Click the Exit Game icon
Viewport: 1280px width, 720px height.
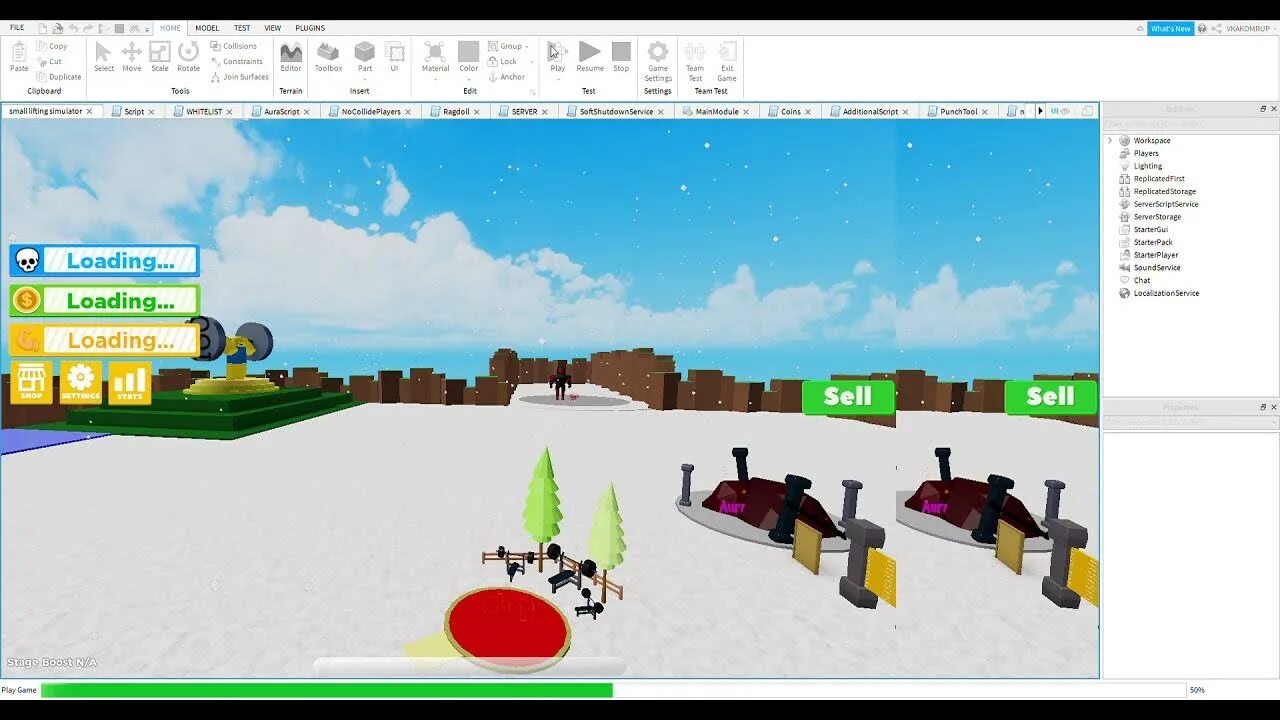pyautogui.click(x=727, y=52)
